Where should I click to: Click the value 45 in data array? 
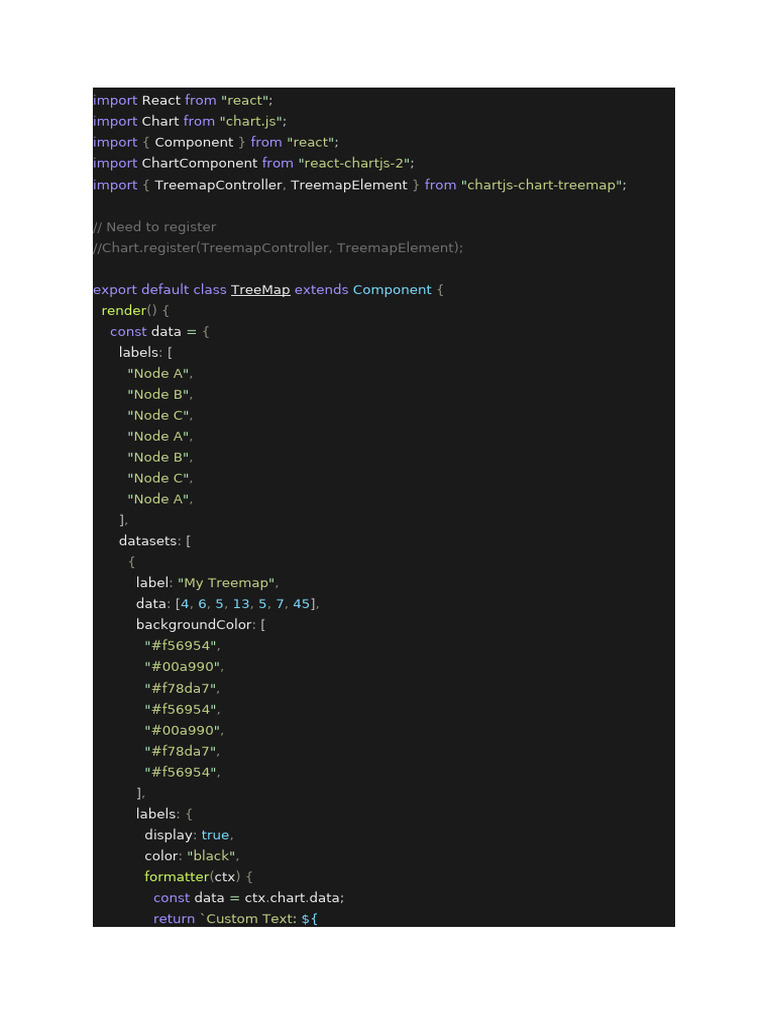coord(301,603)
